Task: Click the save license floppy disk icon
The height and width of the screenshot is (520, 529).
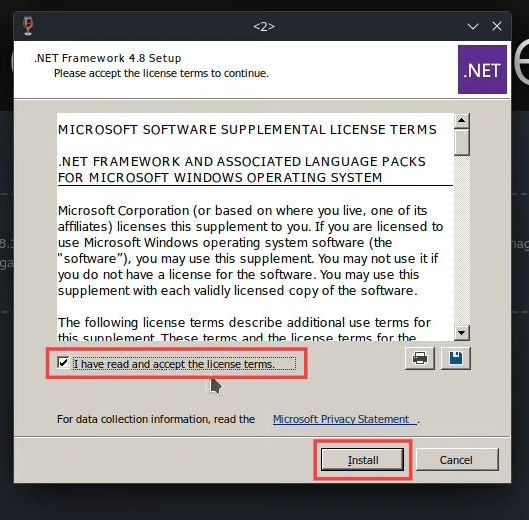Action: pyautogui.click(x=456, y=358)
